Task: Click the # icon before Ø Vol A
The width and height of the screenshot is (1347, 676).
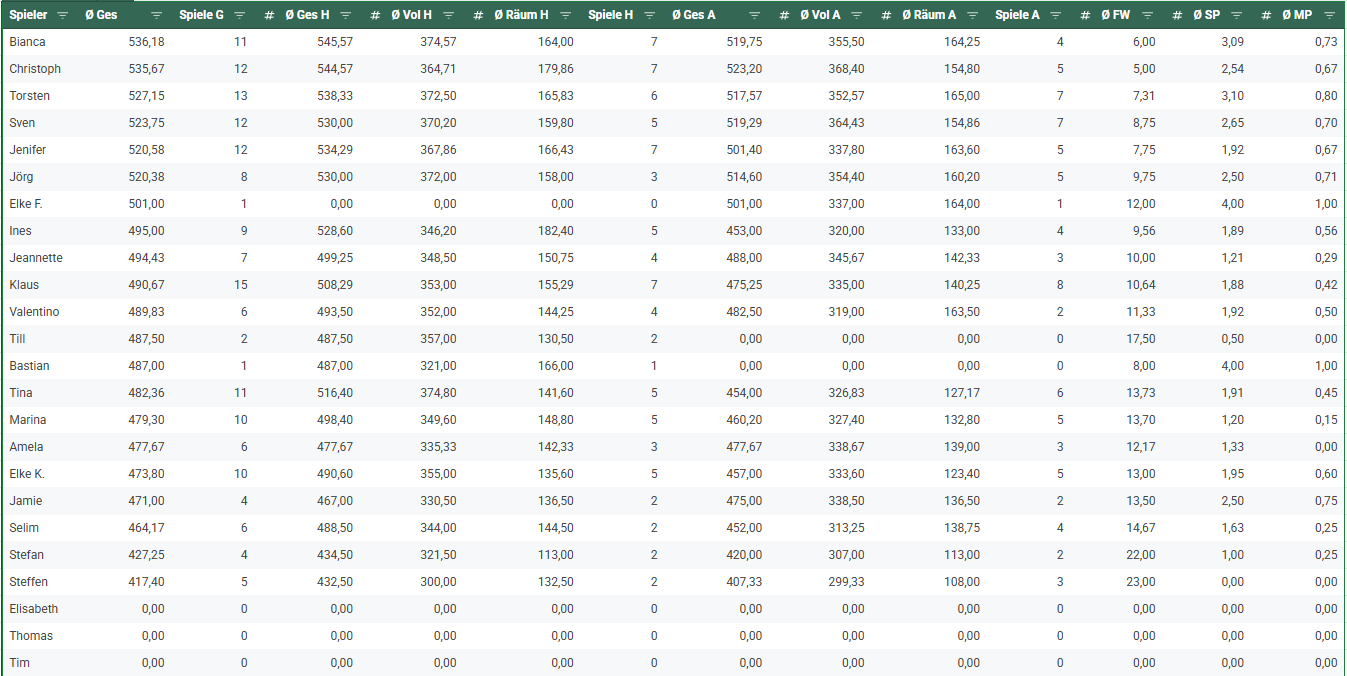Action: click(x=784, y=16)
